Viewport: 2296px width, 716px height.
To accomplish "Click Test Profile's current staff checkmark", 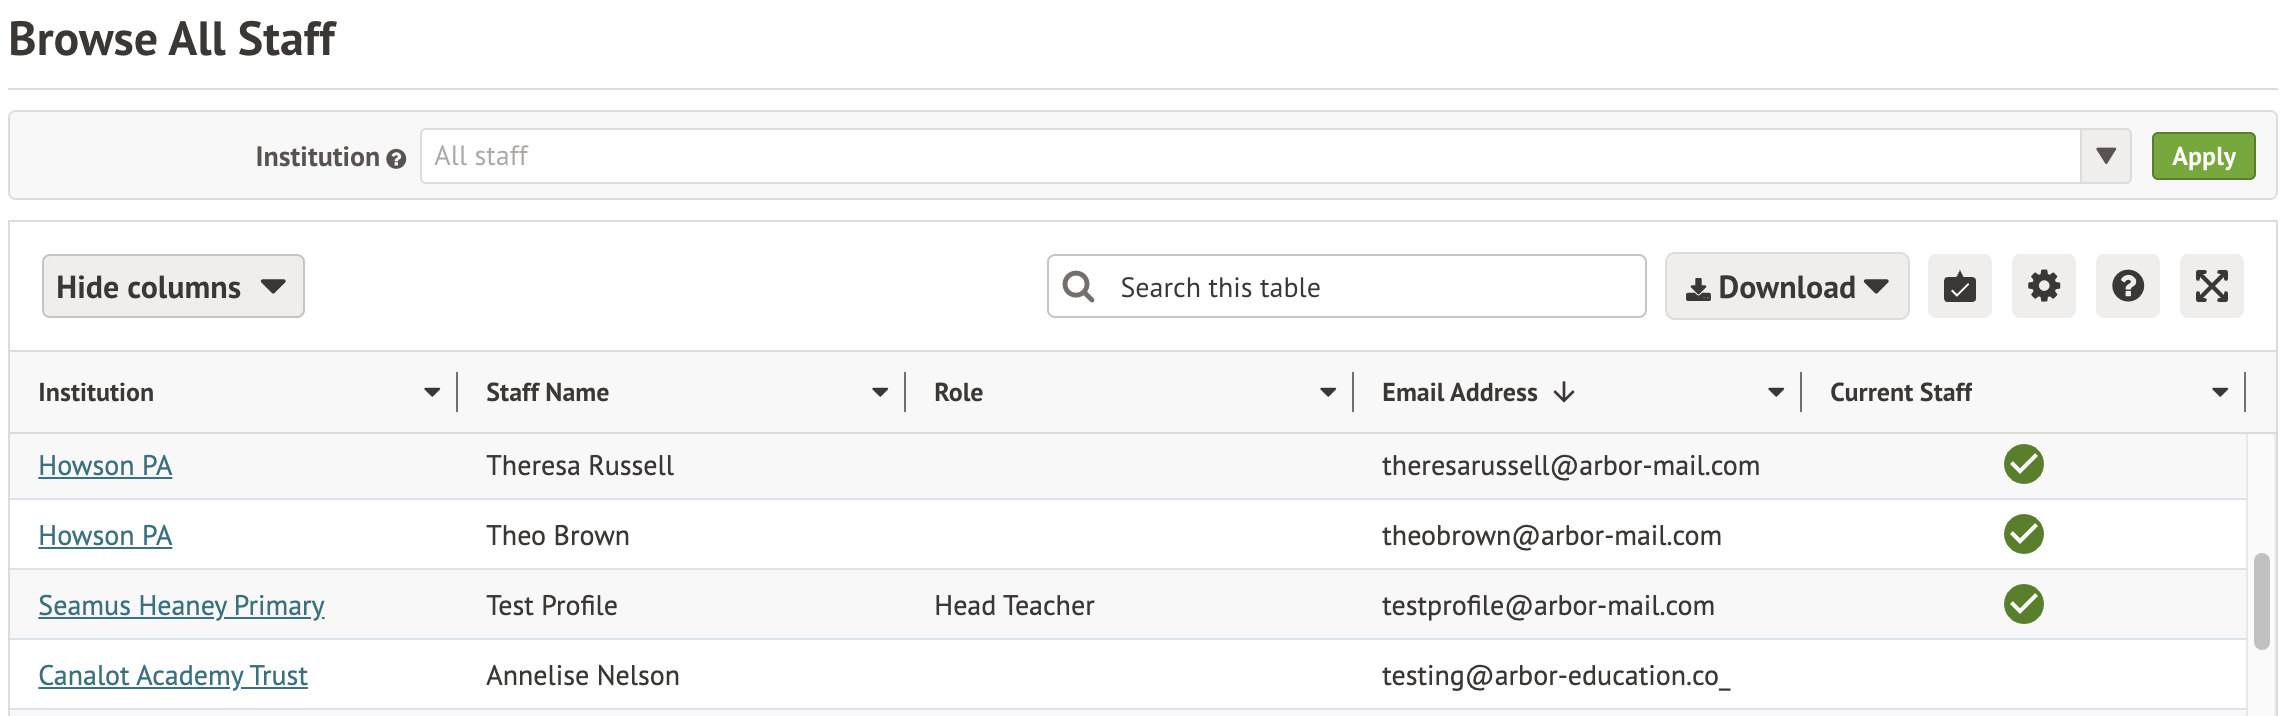I will (x=2023, y=605).
